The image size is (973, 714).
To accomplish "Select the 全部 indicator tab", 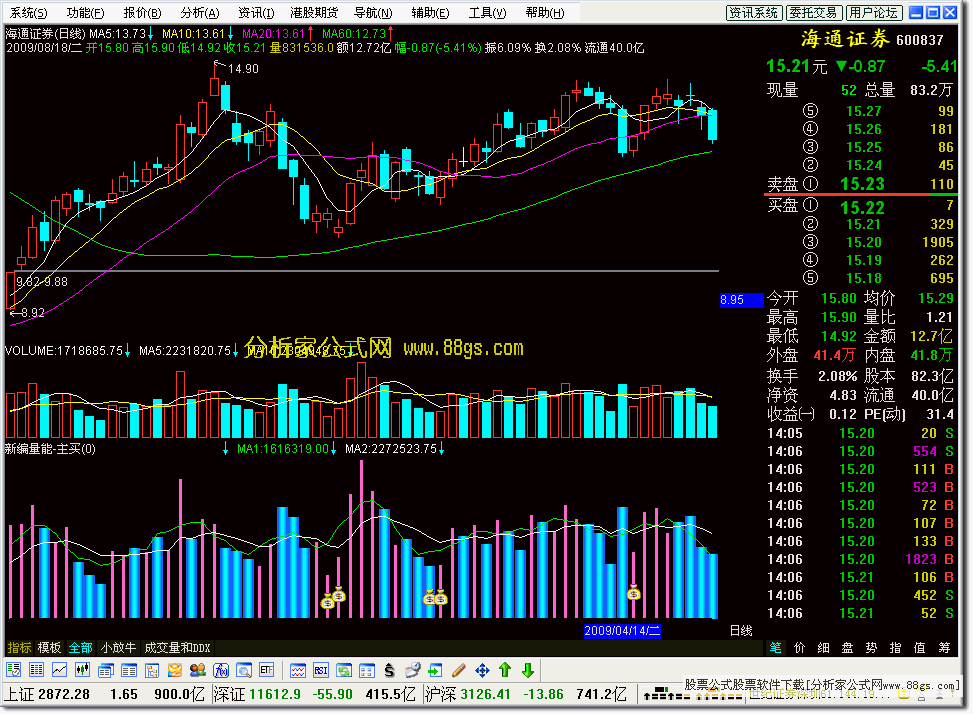I will [x=80, y=648].
